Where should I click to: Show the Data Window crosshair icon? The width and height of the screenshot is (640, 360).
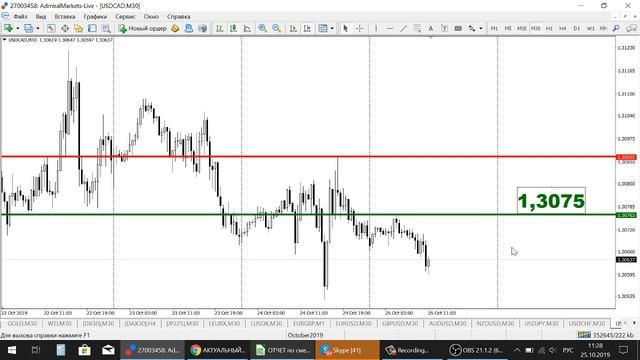65,28
